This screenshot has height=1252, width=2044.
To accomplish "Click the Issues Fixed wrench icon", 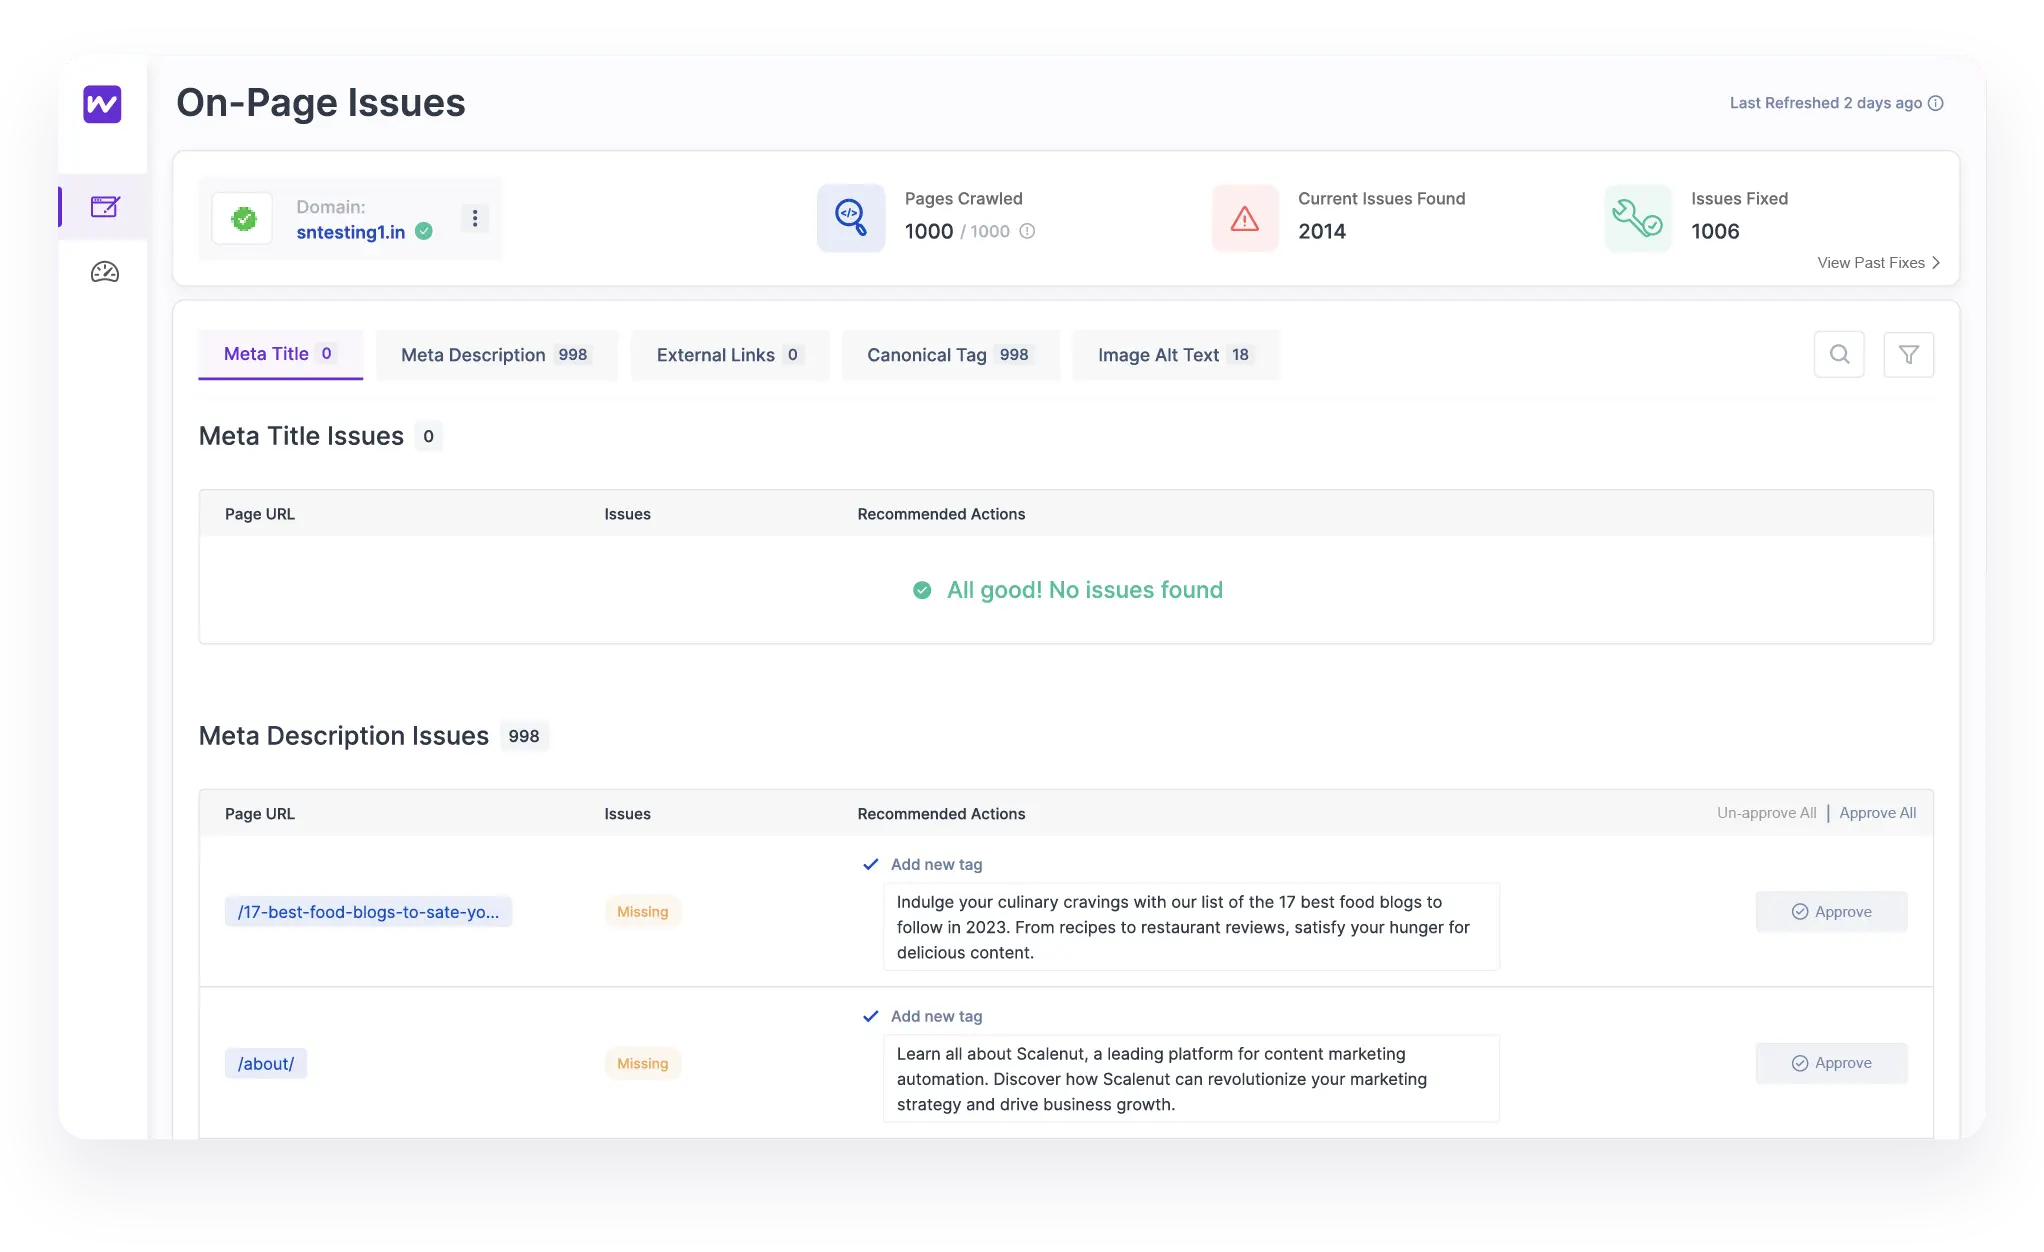I will point(1637,218).
